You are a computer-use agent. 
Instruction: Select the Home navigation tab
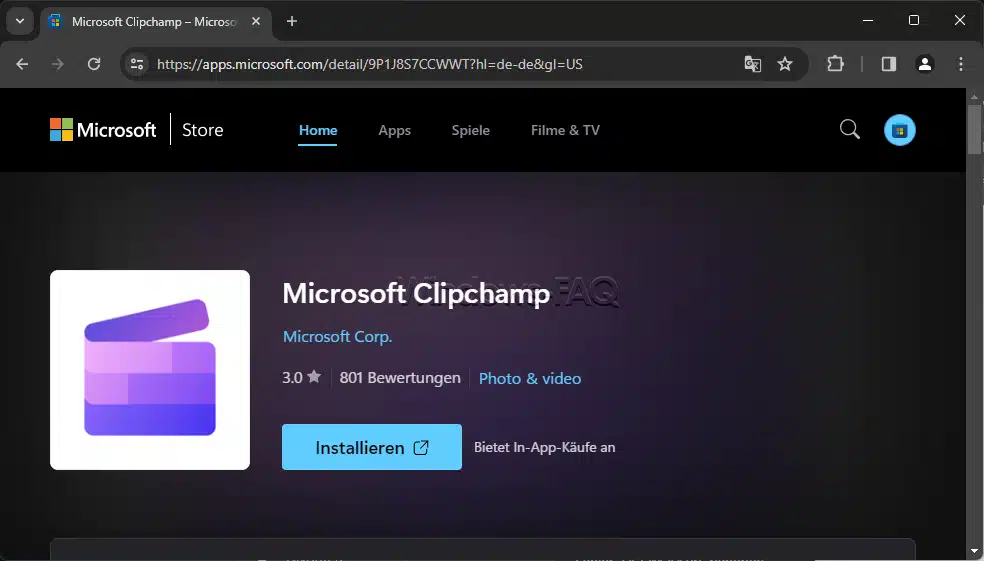click(318, 131)
